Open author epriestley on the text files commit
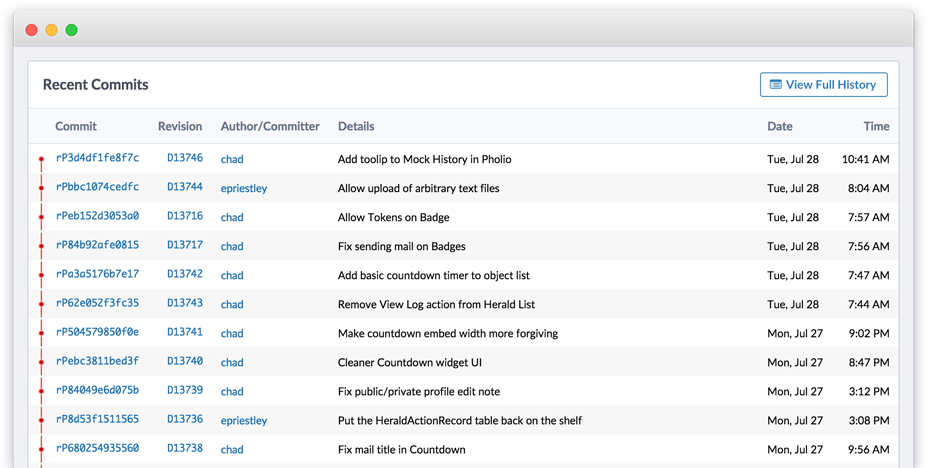 244,188
